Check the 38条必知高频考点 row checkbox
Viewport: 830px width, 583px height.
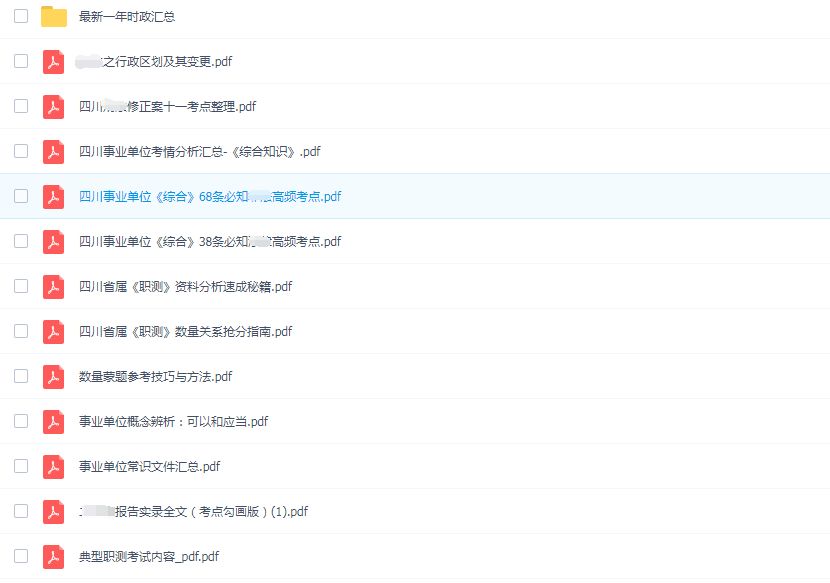click(21, 241)
